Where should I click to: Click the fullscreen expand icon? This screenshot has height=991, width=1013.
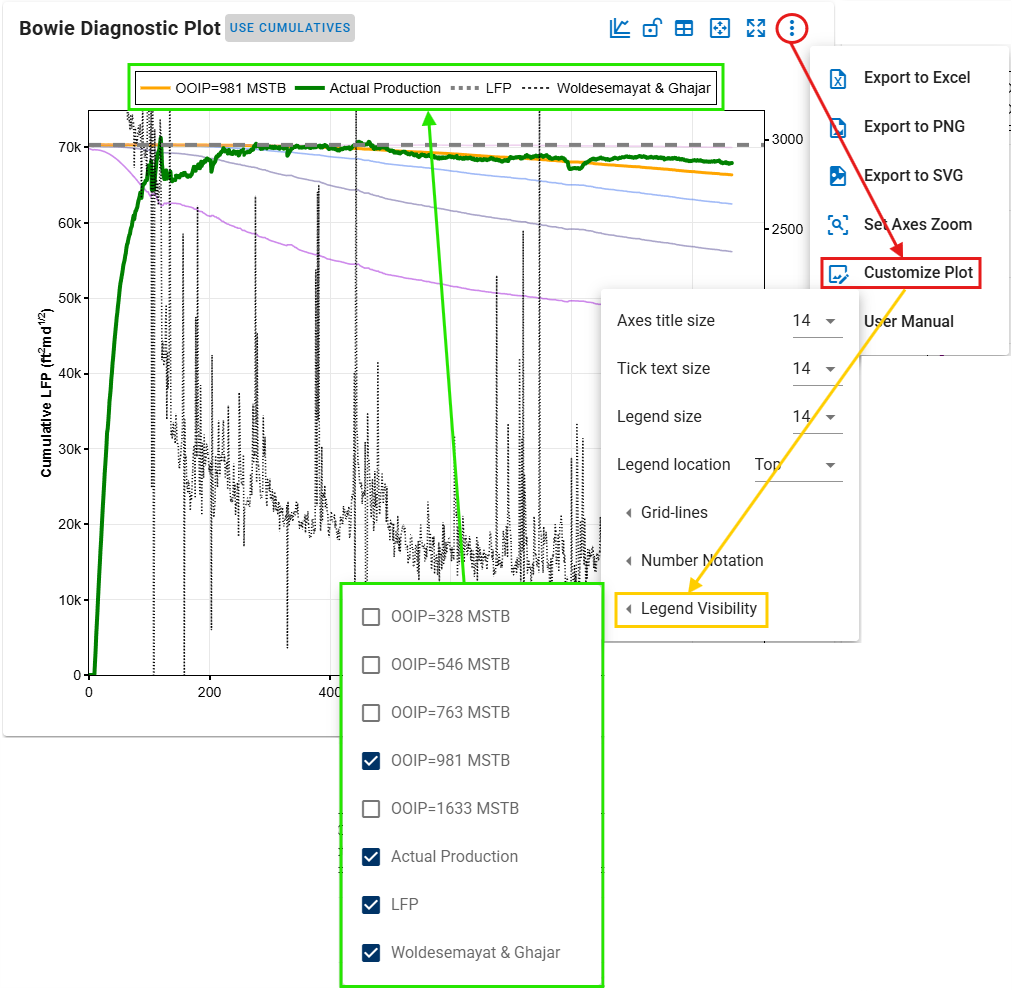click(x=755, y=28)
